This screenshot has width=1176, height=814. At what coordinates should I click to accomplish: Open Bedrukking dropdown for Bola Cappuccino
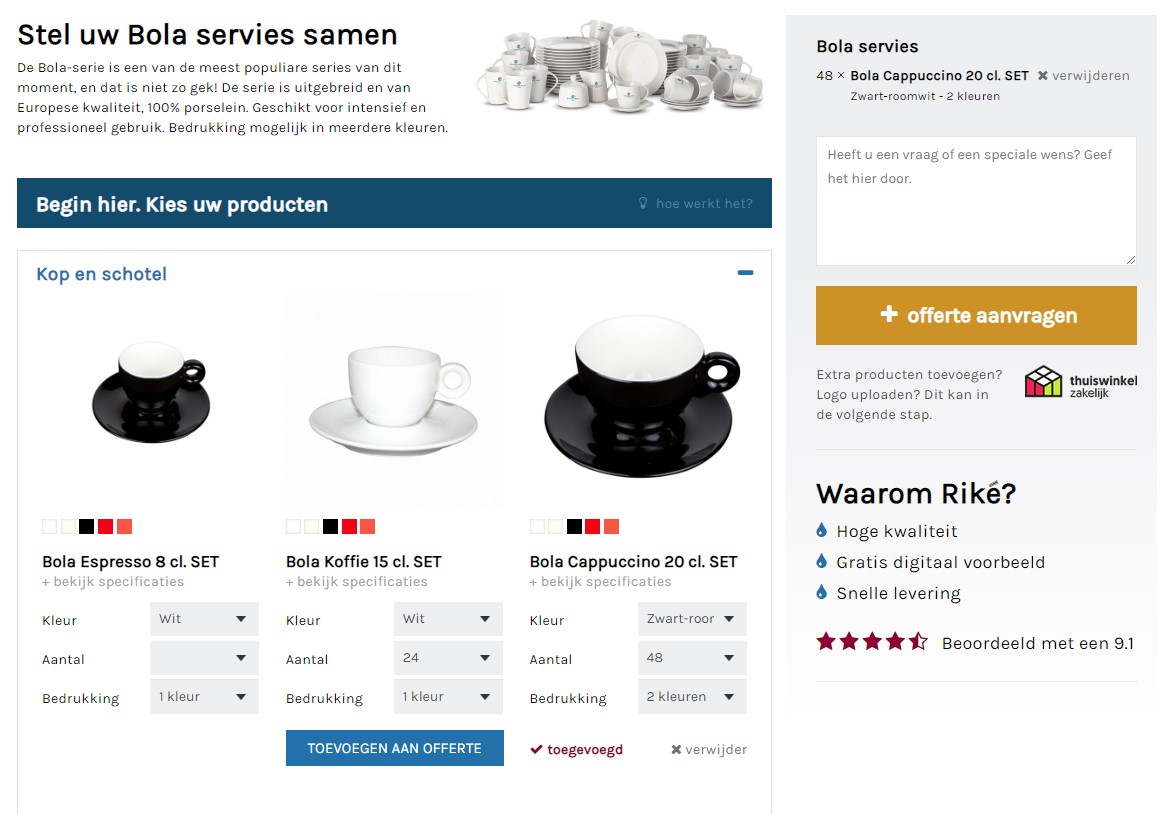[692, 697]
